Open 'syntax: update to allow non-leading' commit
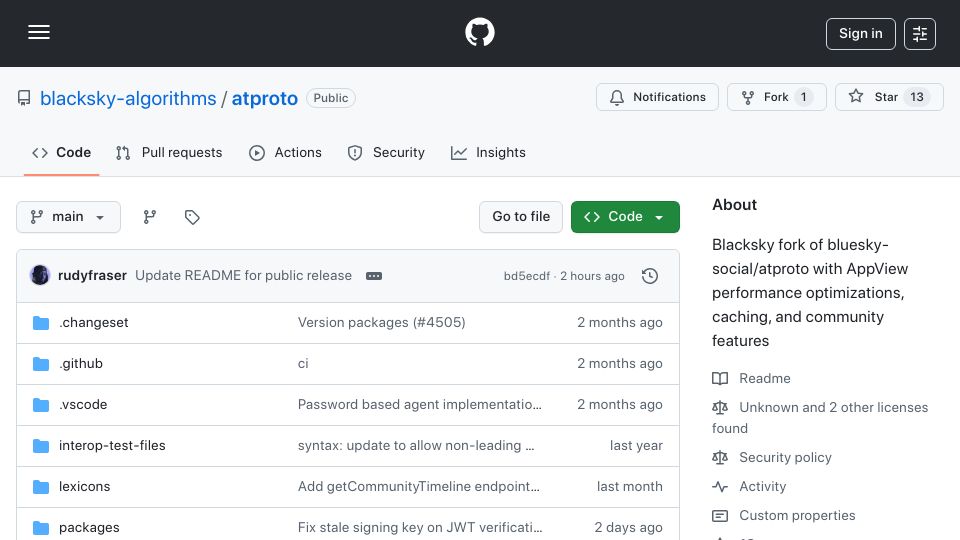 tap(416, 446)
